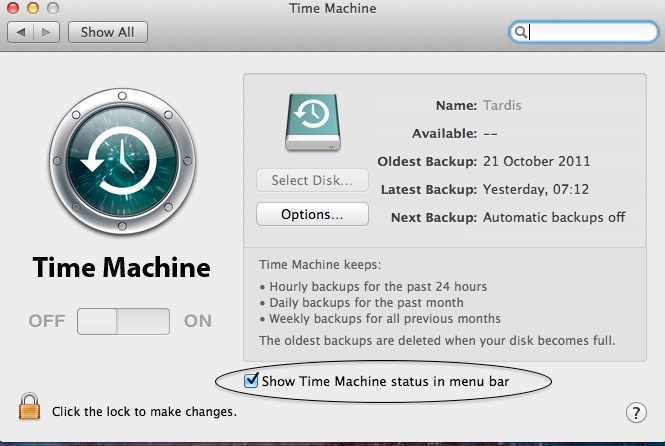Flip the Time Machine OFF/ON switch
This screenshot has height=446, width=665.
tap(124, 321)
